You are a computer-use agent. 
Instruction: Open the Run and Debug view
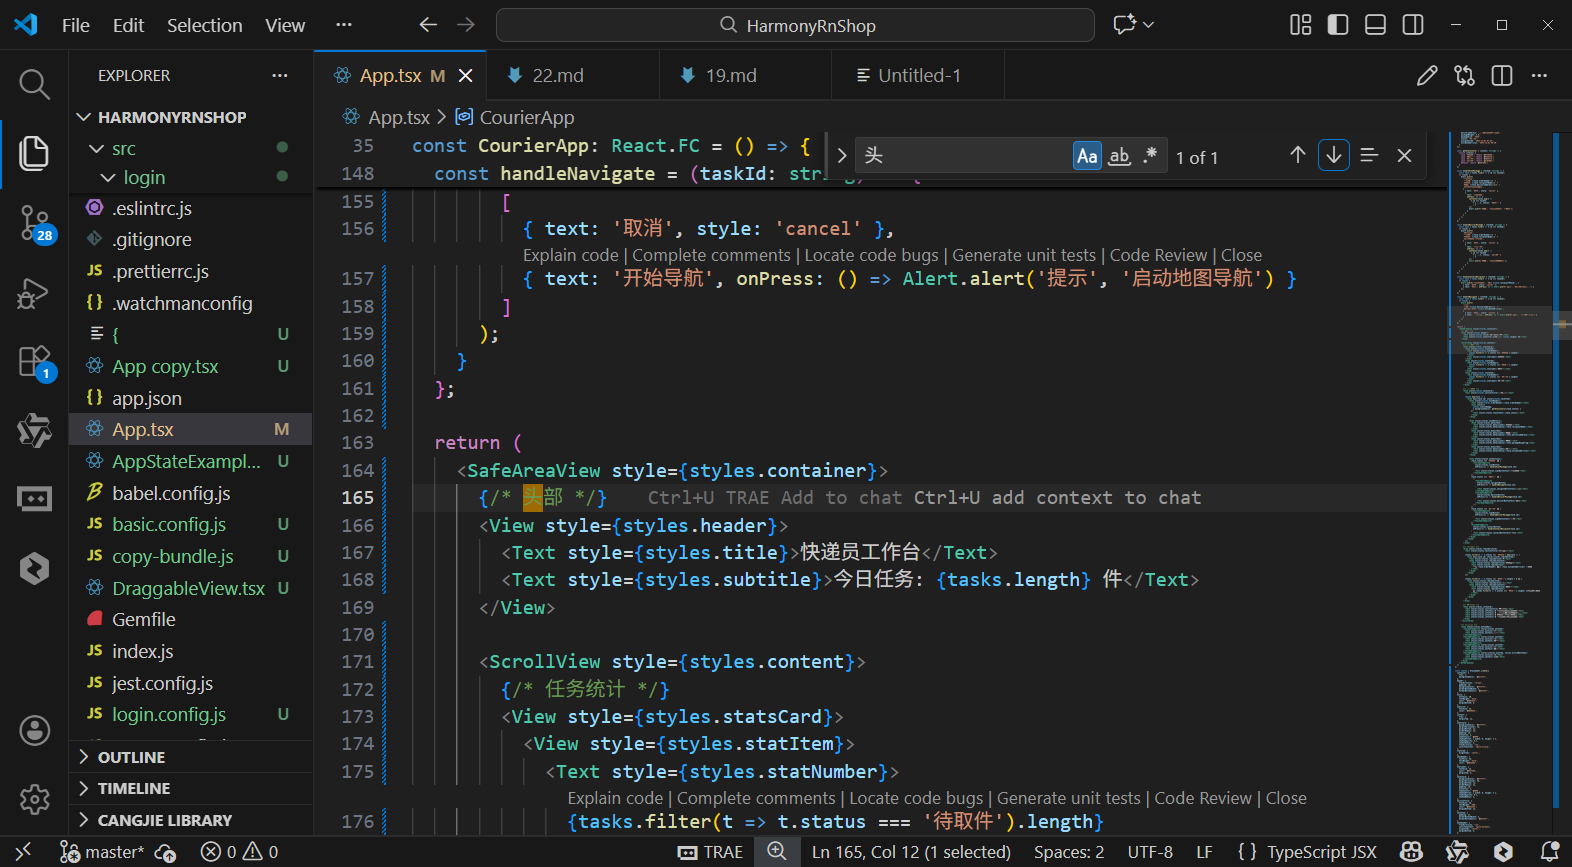[x=34, y=293]
